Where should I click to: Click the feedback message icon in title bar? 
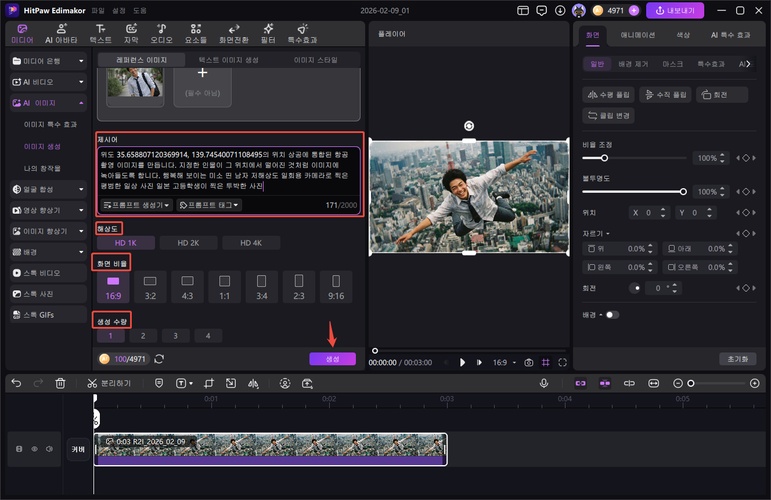click(541, 10)
